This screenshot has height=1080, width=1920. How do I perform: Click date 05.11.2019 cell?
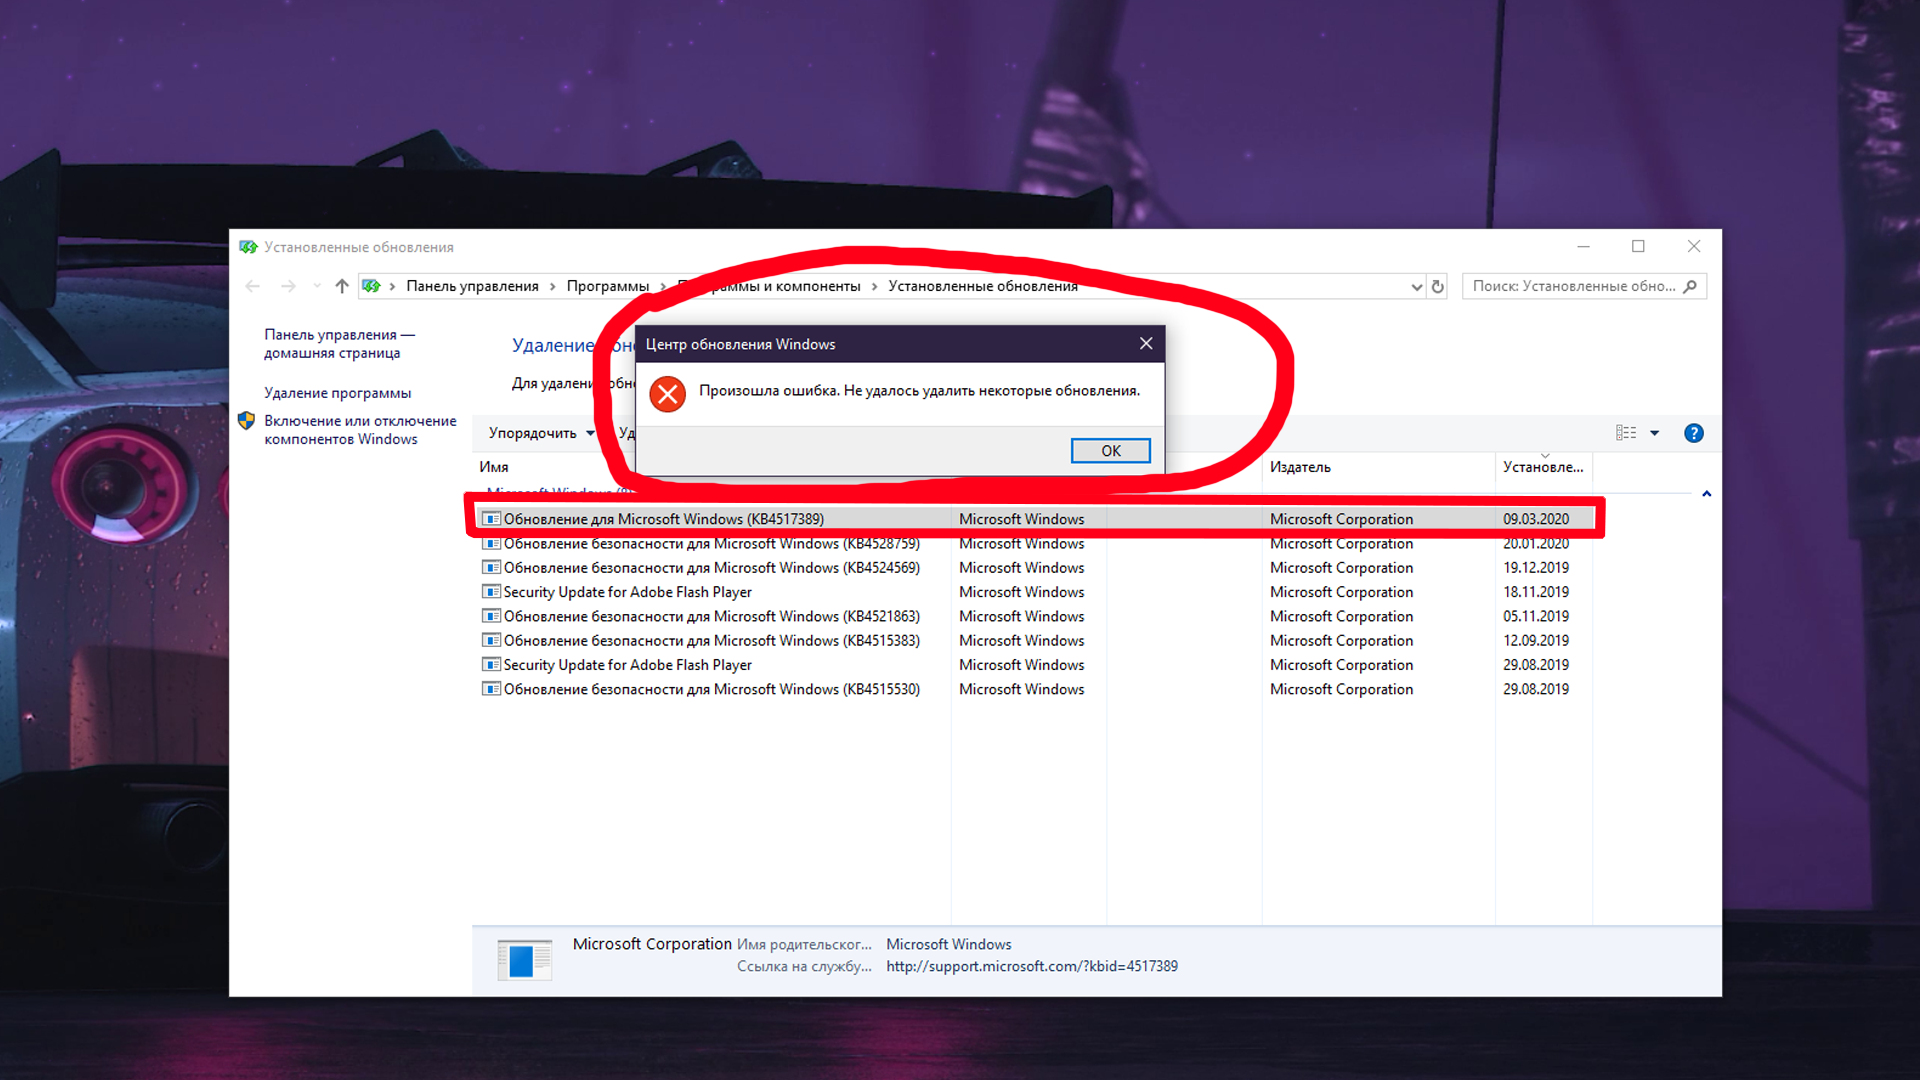(x=1536, y=616)
